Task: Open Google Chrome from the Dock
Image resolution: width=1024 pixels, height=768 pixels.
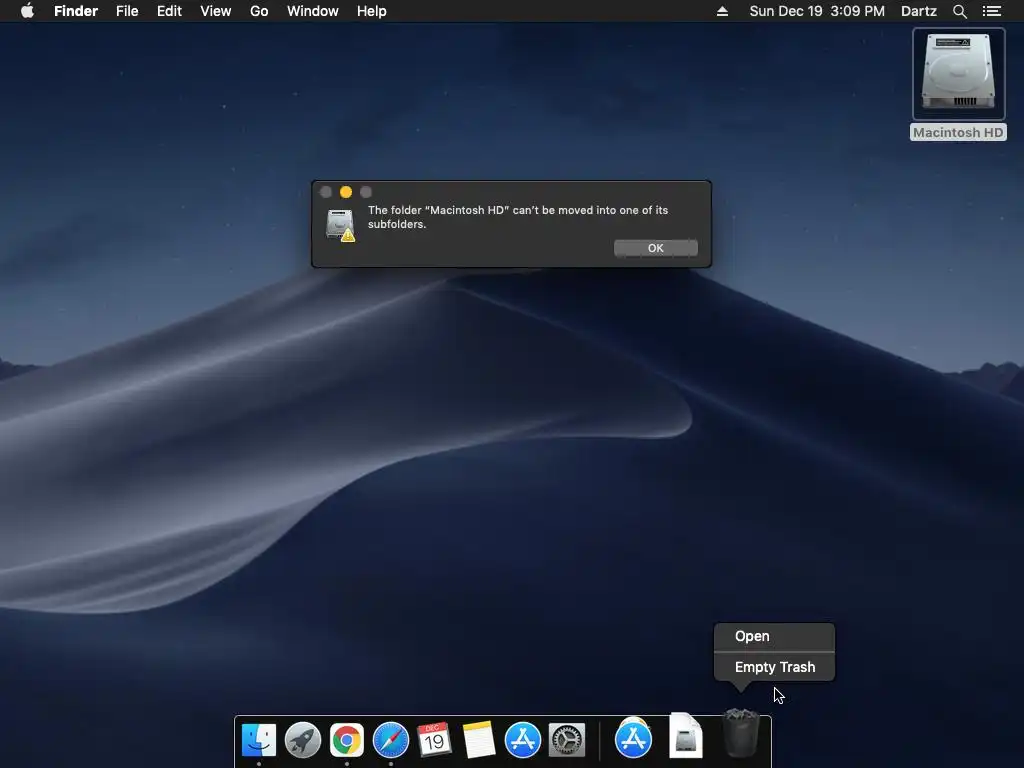Action: click(347, 740)
